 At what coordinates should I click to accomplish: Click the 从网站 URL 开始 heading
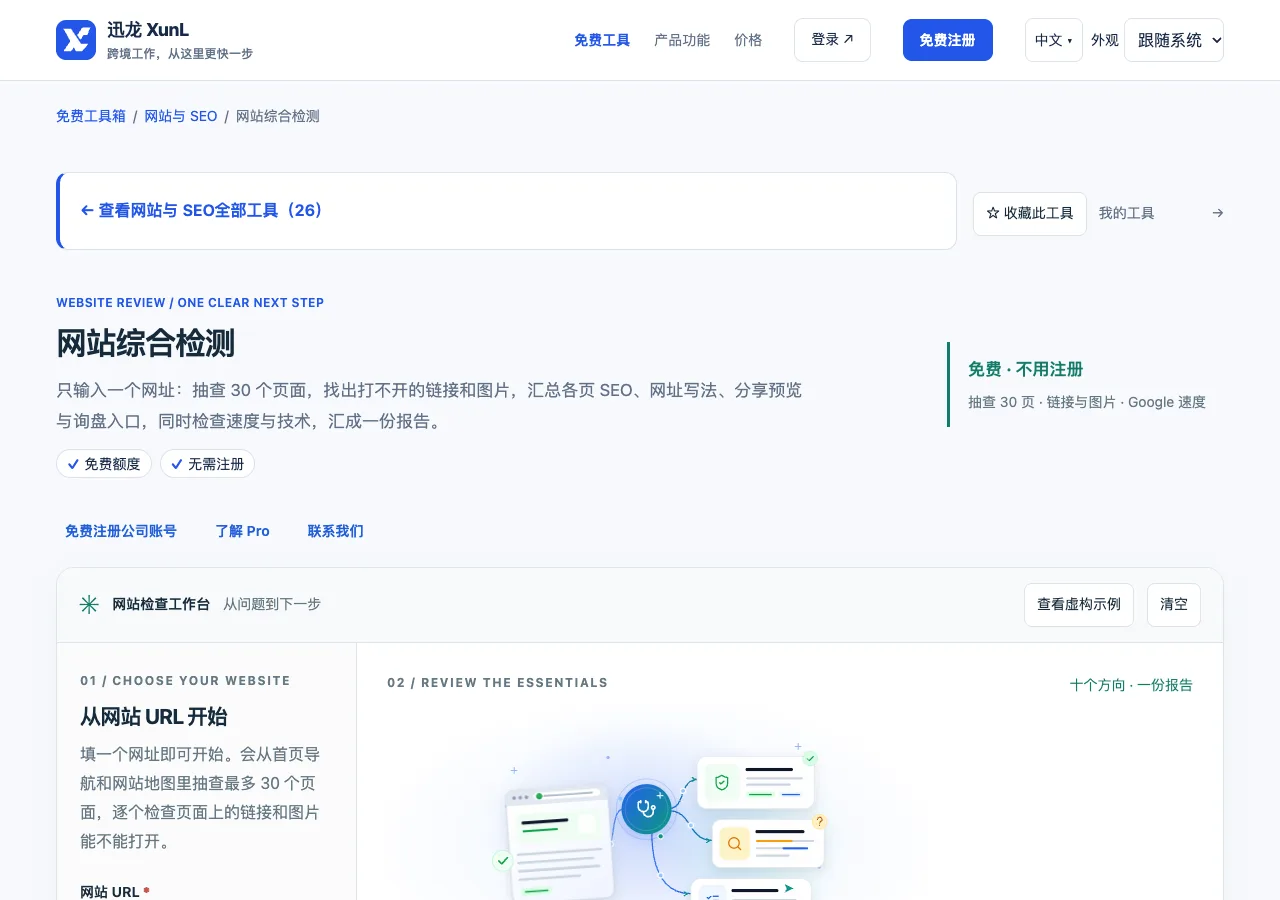tap(154, 716)
